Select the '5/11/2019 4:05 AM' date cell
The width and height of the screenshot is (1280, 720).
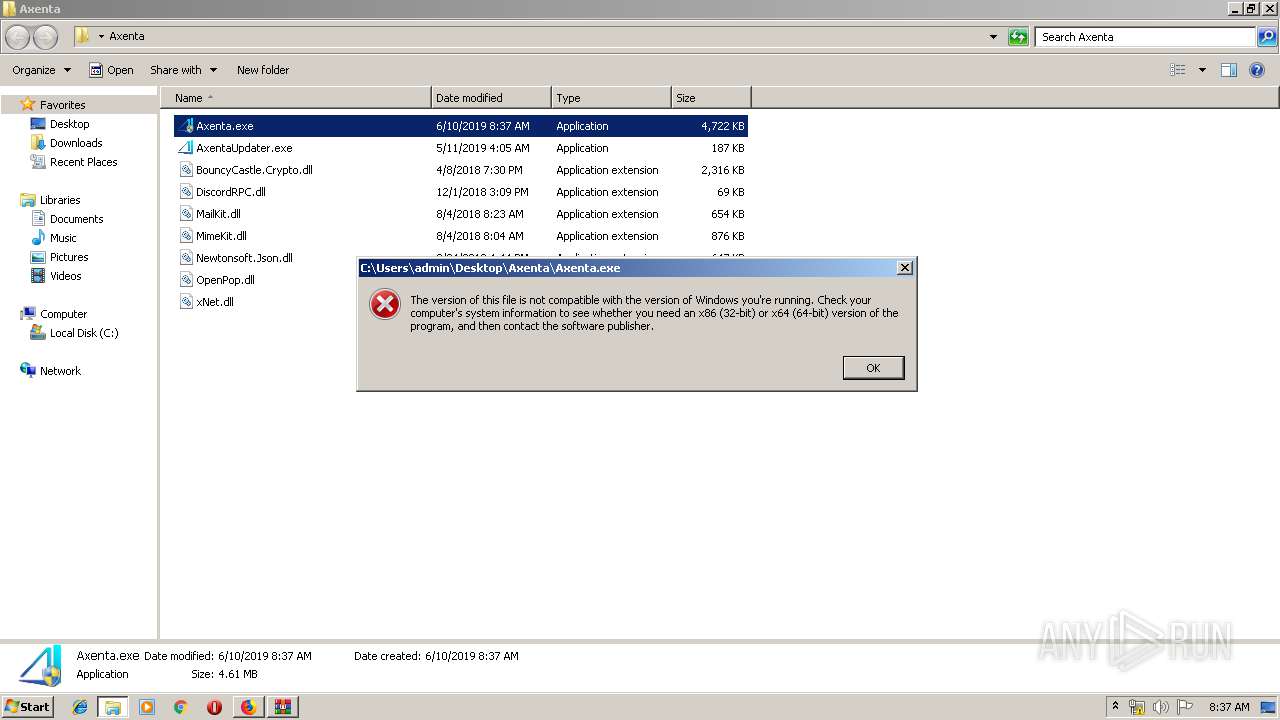point(483,148)
